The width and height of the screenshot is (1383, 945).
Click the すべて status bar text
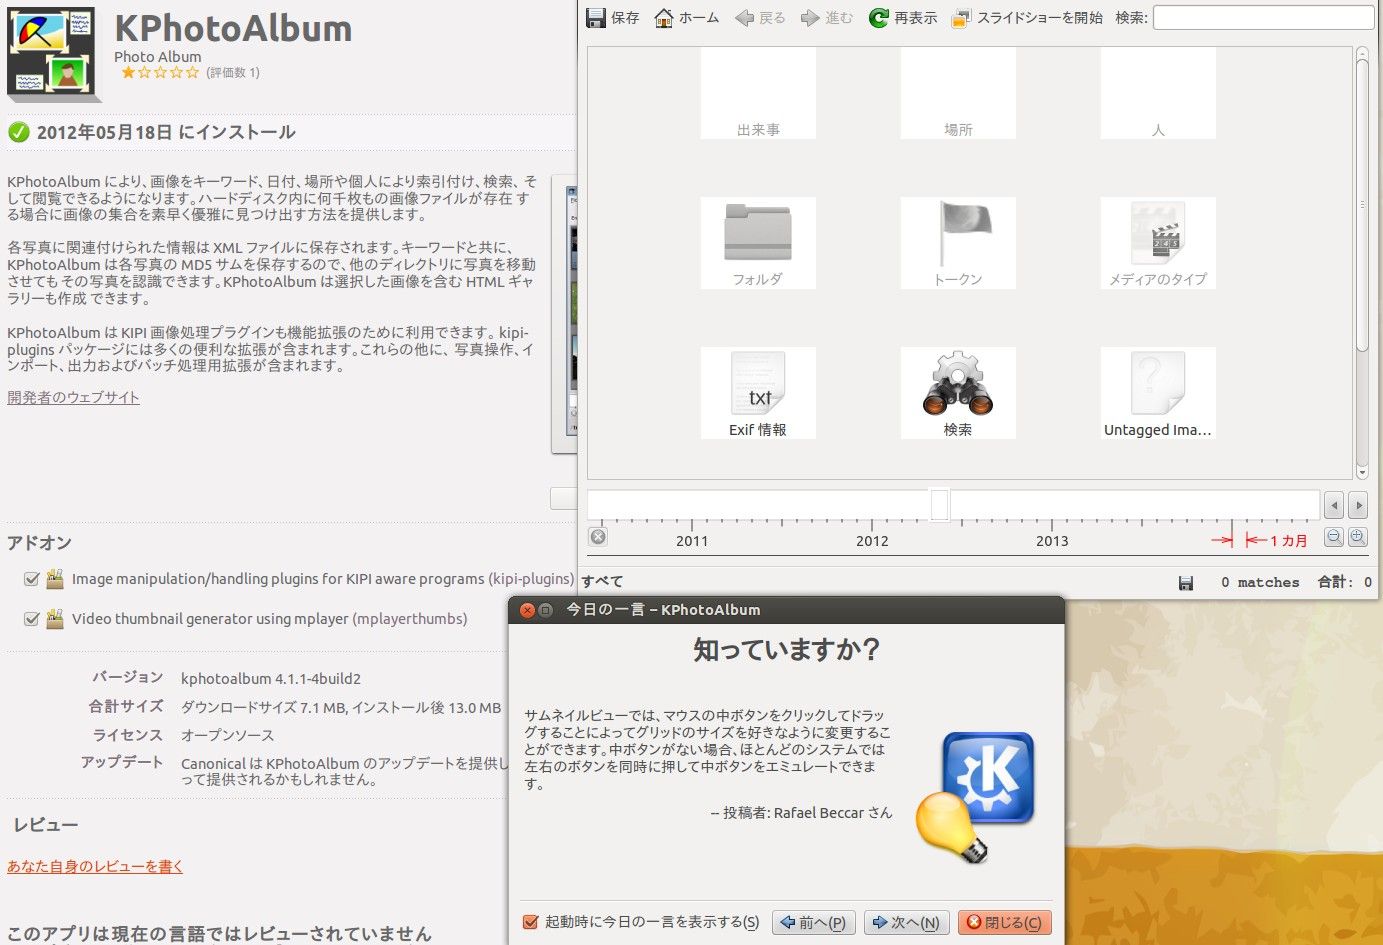point(602,581)
